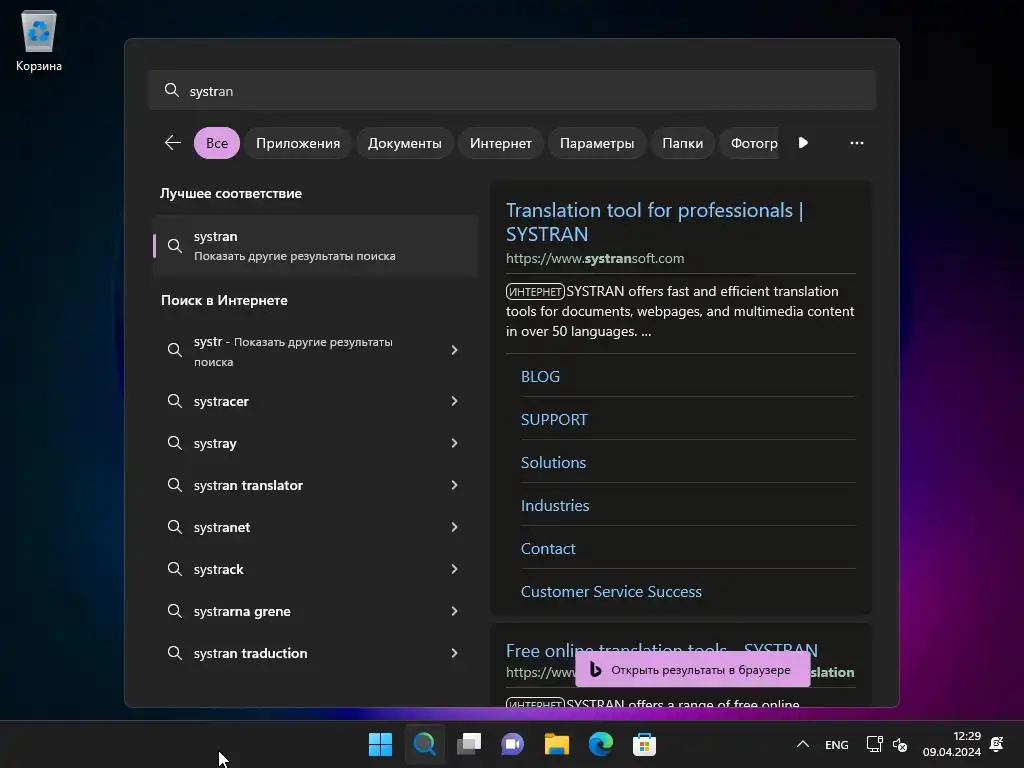Open Task View from taskbar
Image resolution: width=1024 pixels, height=768 pixels.
[x=469, y=744]
